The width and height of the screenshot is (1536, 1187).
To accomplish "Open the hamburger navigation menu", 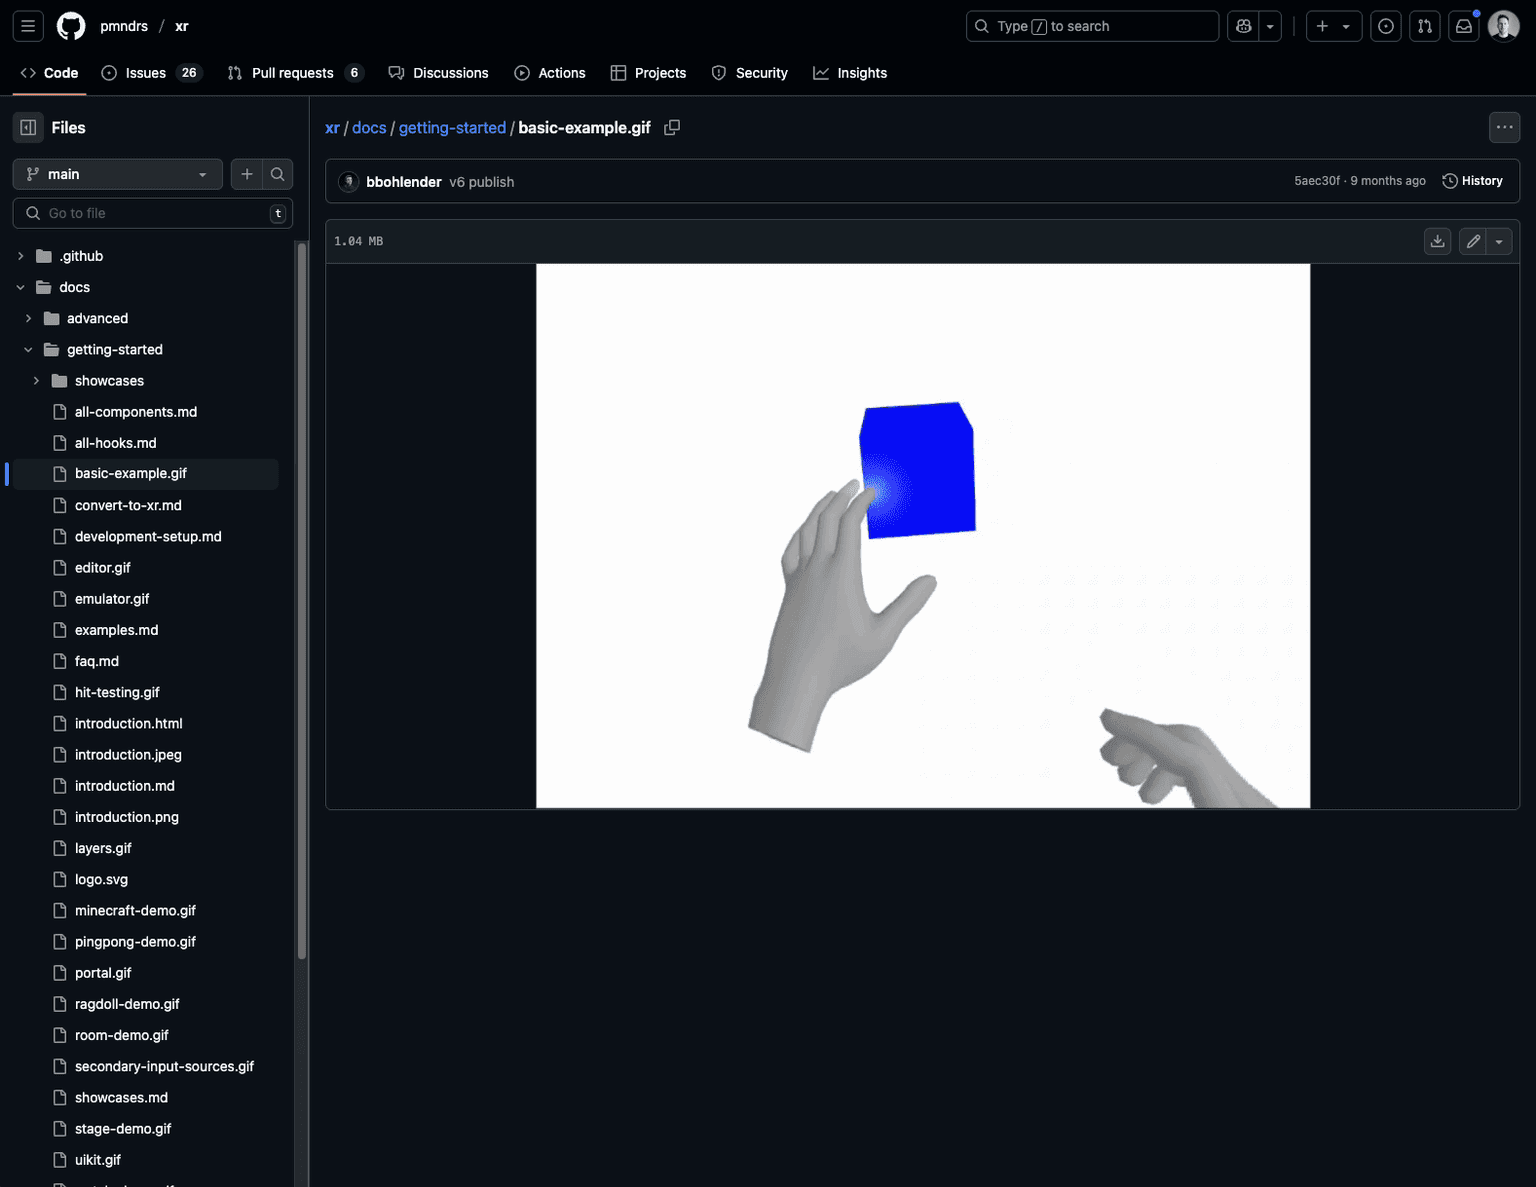I will (28, 26).
